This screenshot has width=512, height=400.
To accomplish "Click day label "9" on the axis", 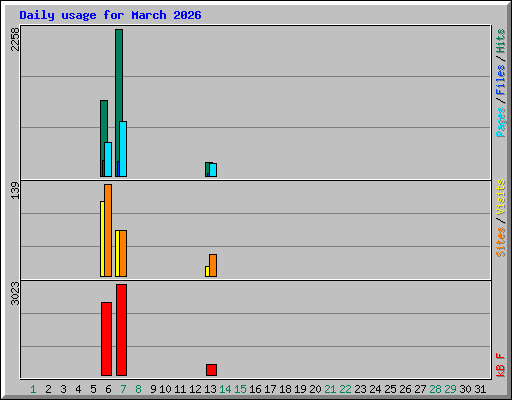I will point(153,389).
